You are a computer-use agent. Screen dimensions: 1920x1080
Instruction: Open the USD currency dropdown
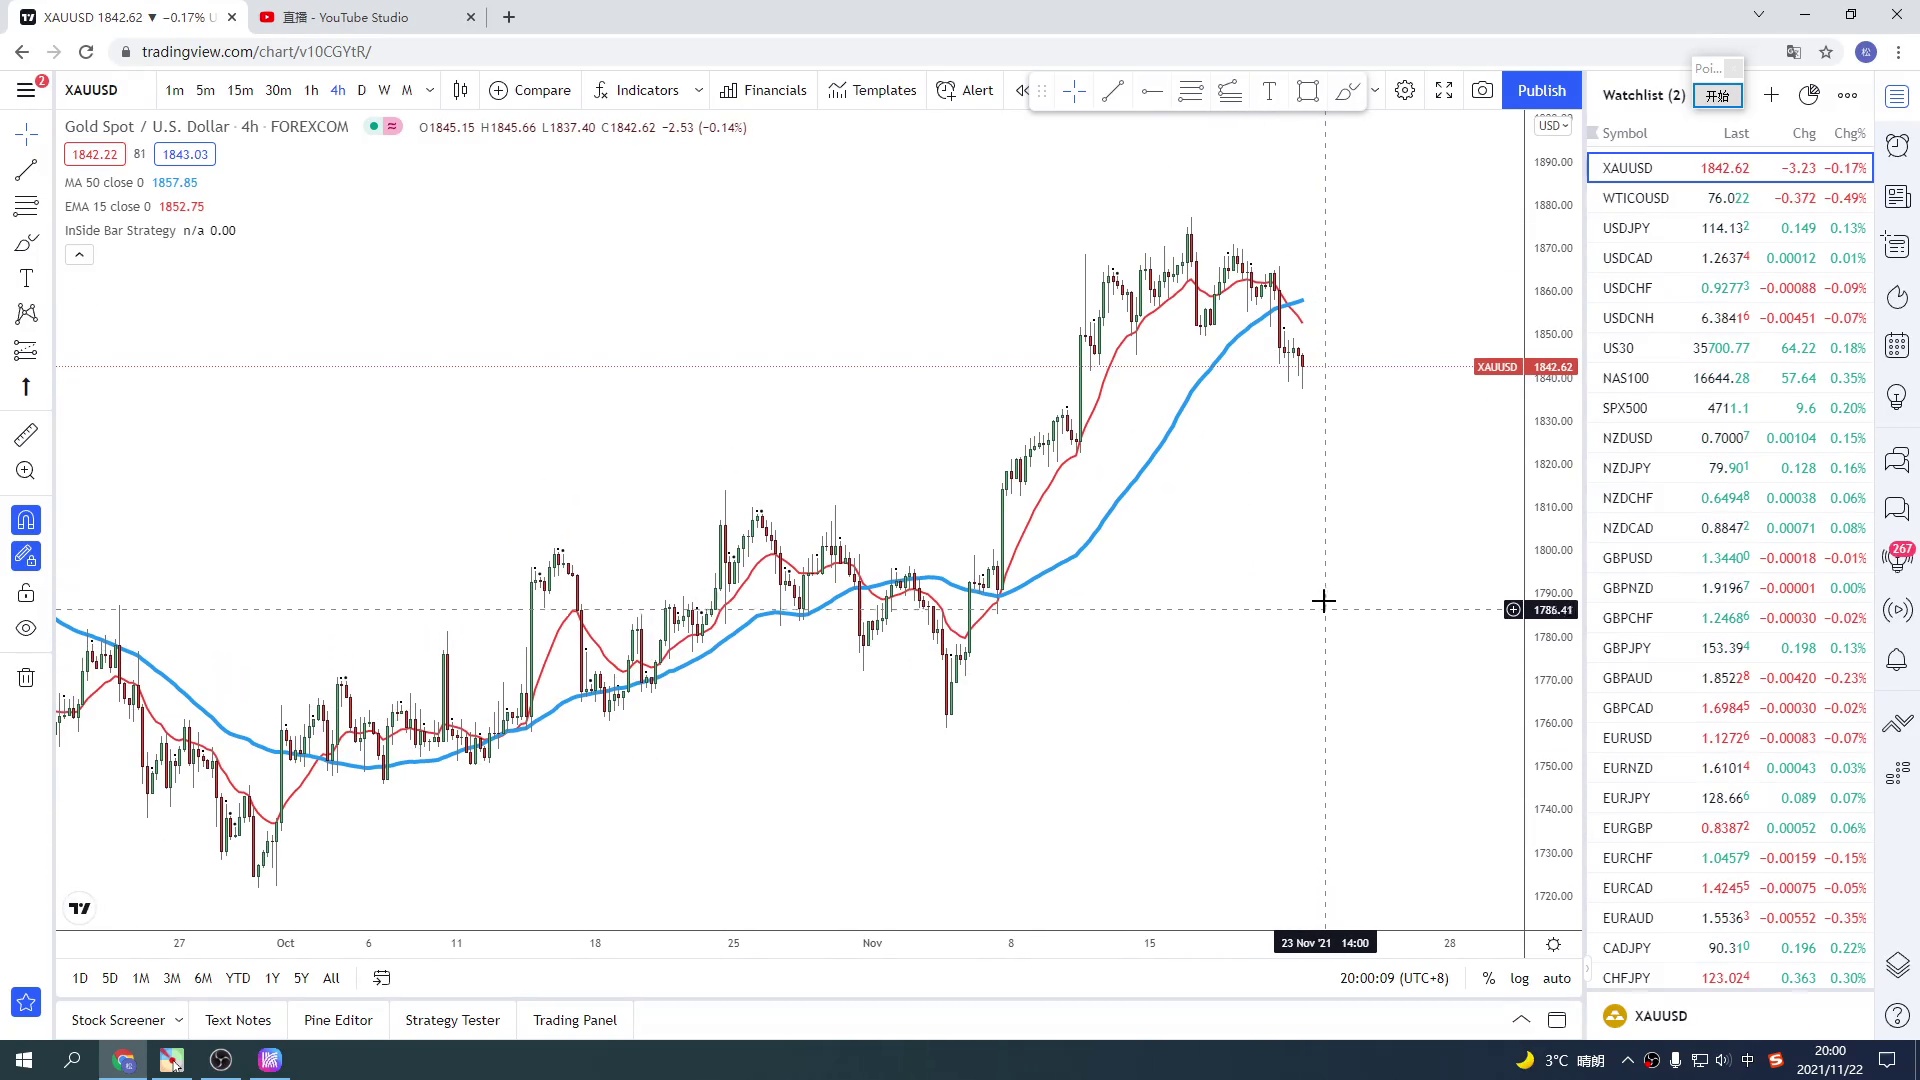pyautogui.click(x=1553, y=125)
